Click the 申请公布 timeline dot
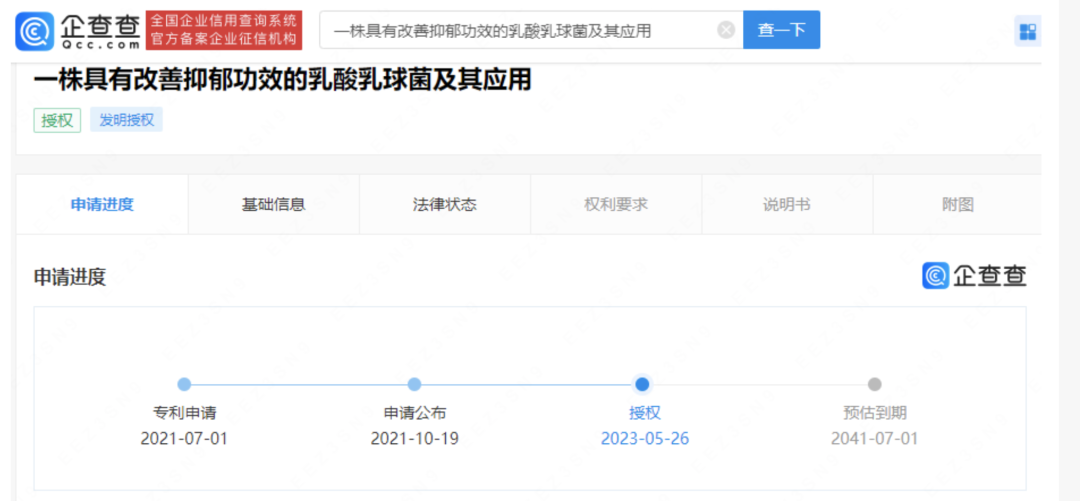This screenshot has height=501, width=1080. pos(414,385)
